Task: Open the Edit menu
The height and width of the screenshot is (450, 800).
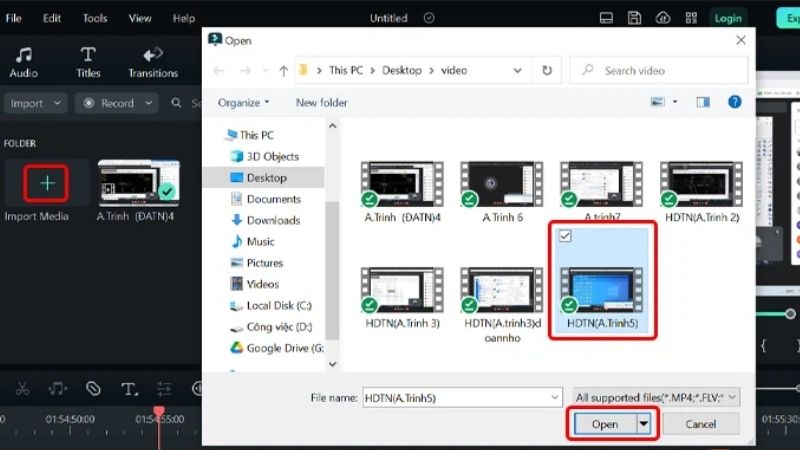Action: (52, 18)
